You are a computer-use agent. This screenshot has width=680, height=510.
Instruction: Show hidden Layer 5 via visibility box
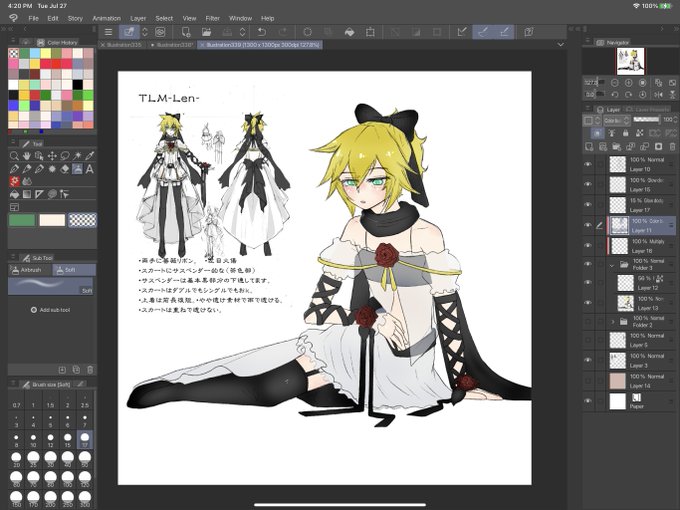pos(588,340)
